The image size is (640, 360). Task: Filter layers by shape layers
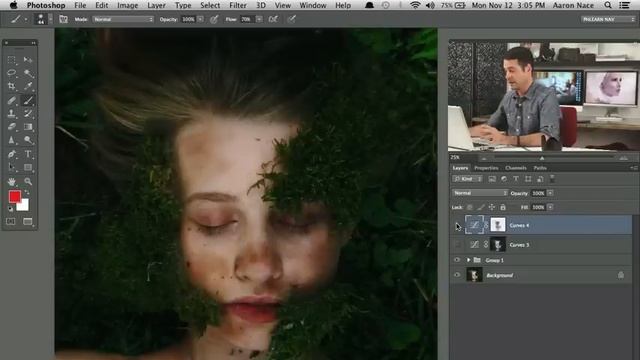(528, 179)
